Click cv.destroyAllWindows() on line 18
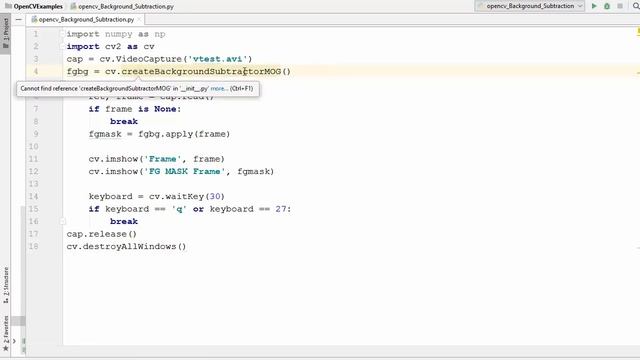 click(126, 247)
